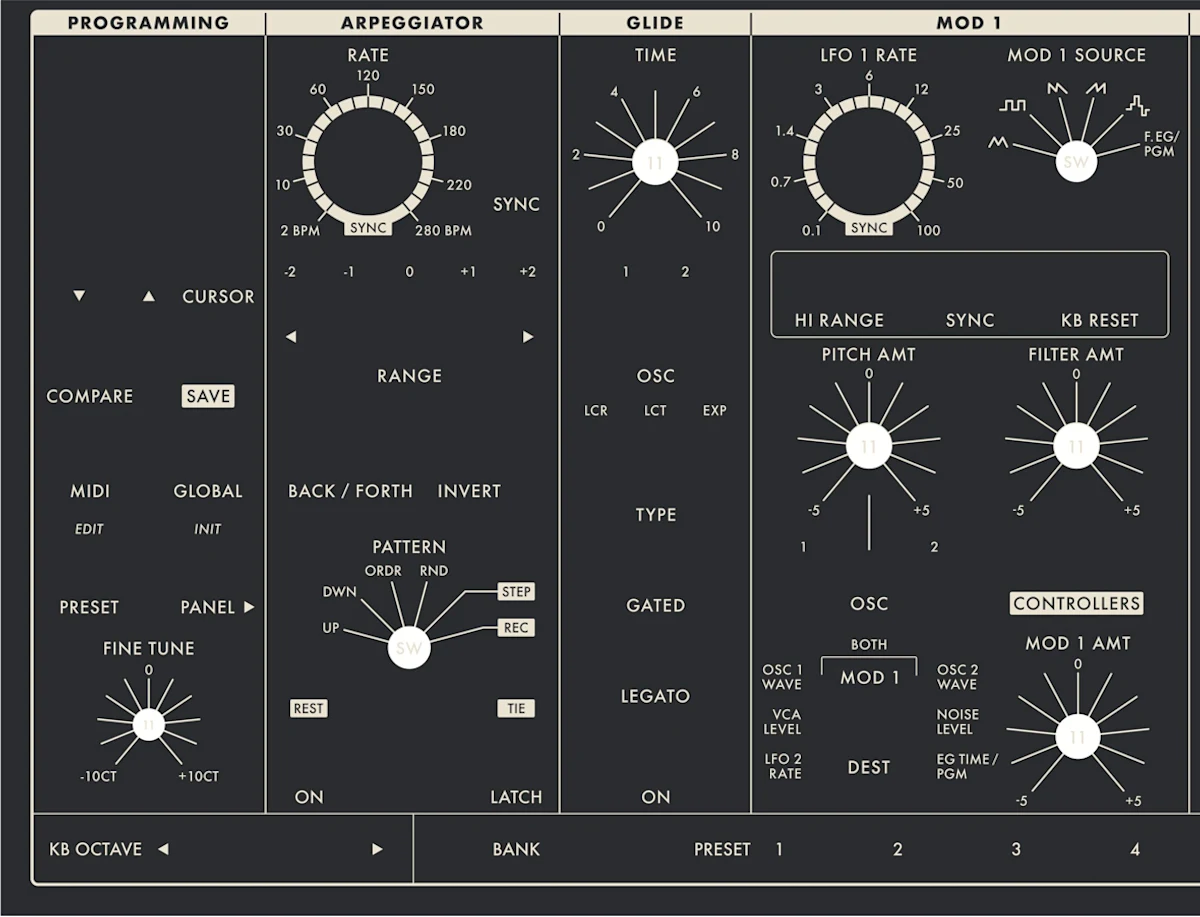This screenshot has height=917, width=1200.
Task: Select square wave for Mod 1 source
Action: click(1012, 105)
